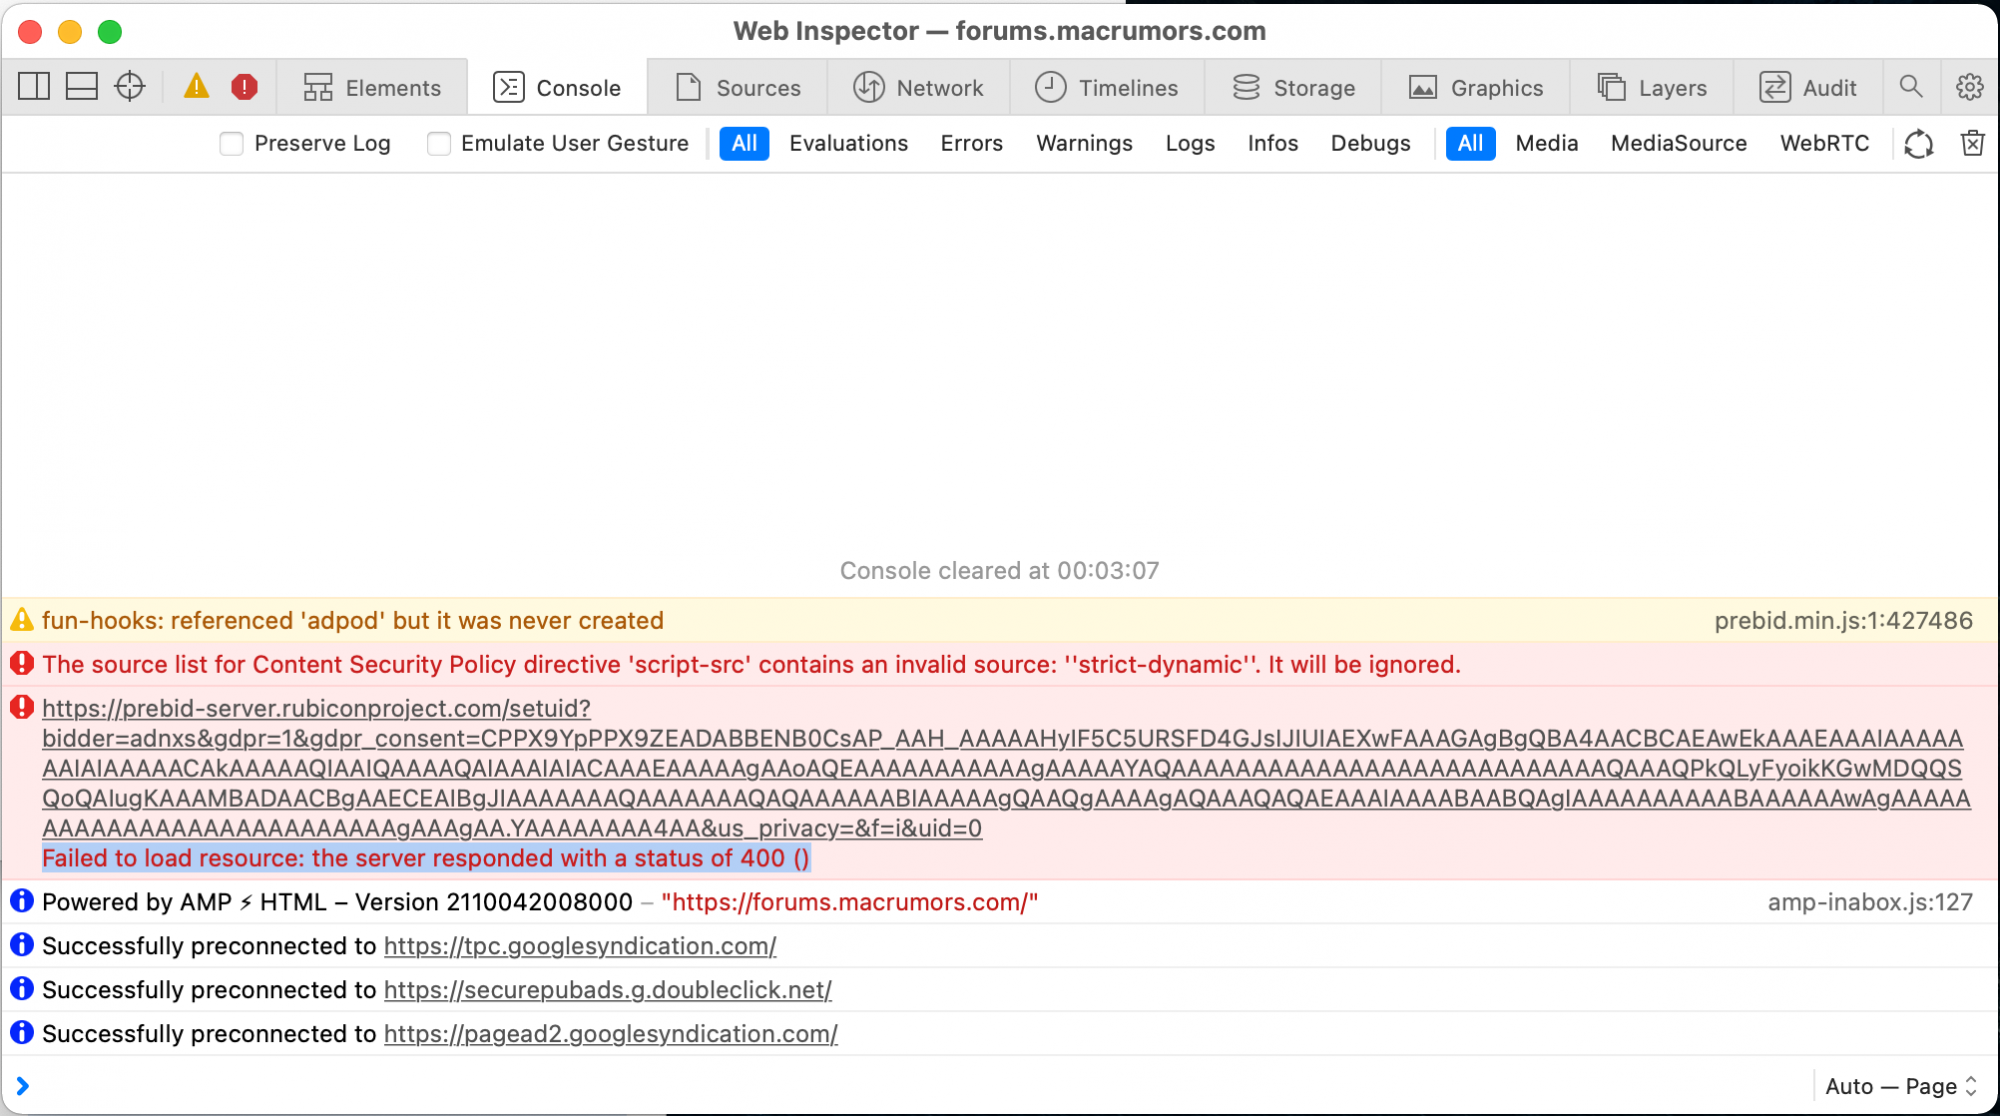Enable Preserve Log checkbox
Image resolution: width=2000 pixels, height=1116 pixels.
[x=232, y=143]
